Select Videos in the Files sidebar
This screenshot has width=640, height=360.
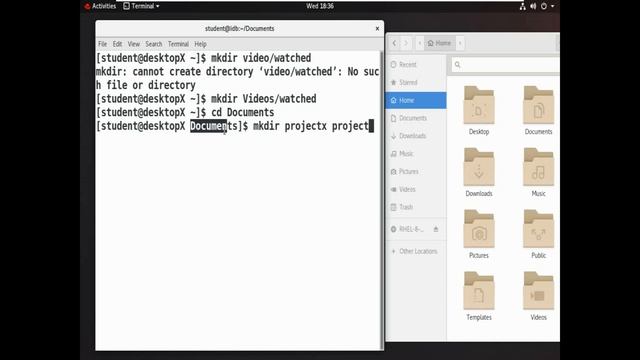[416, 189]
